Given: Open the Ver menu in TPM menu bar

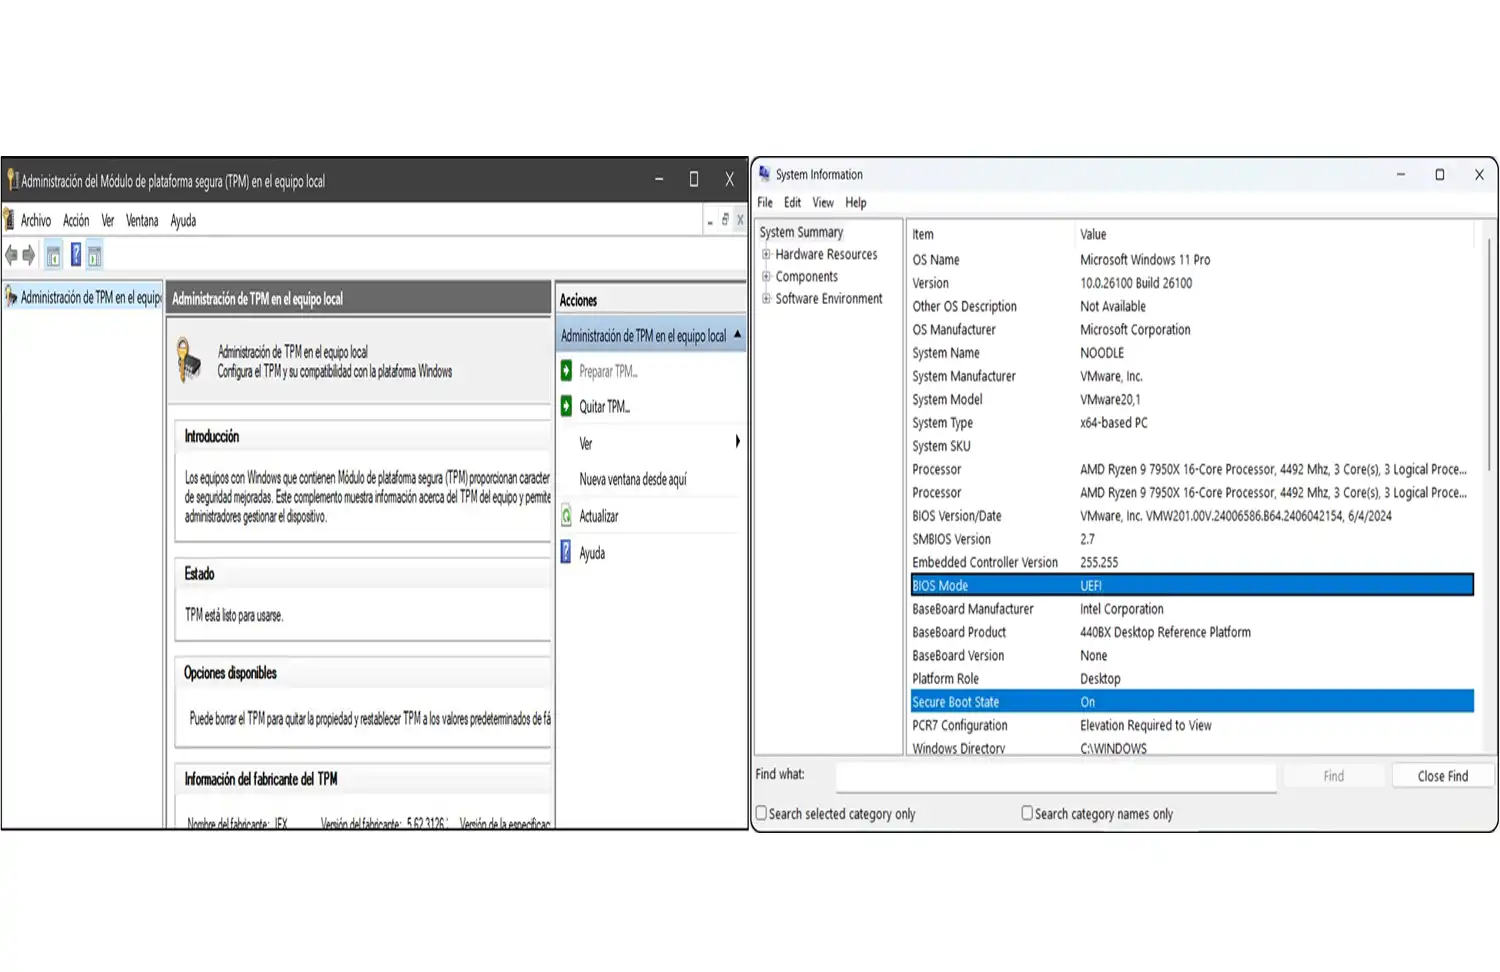Looking at the screenshot, I should click(108, 221).
